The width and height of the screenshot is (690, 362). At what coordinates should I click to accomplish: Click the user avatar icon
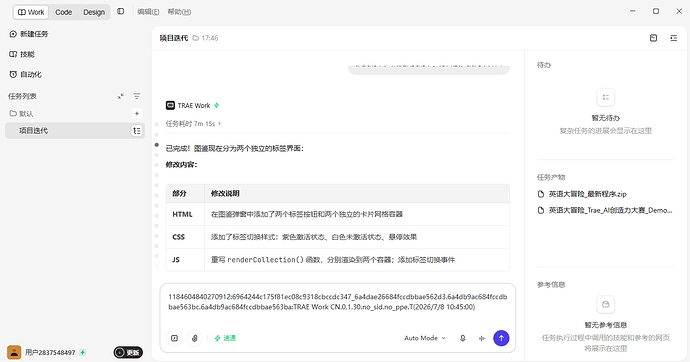click(14, 352)
